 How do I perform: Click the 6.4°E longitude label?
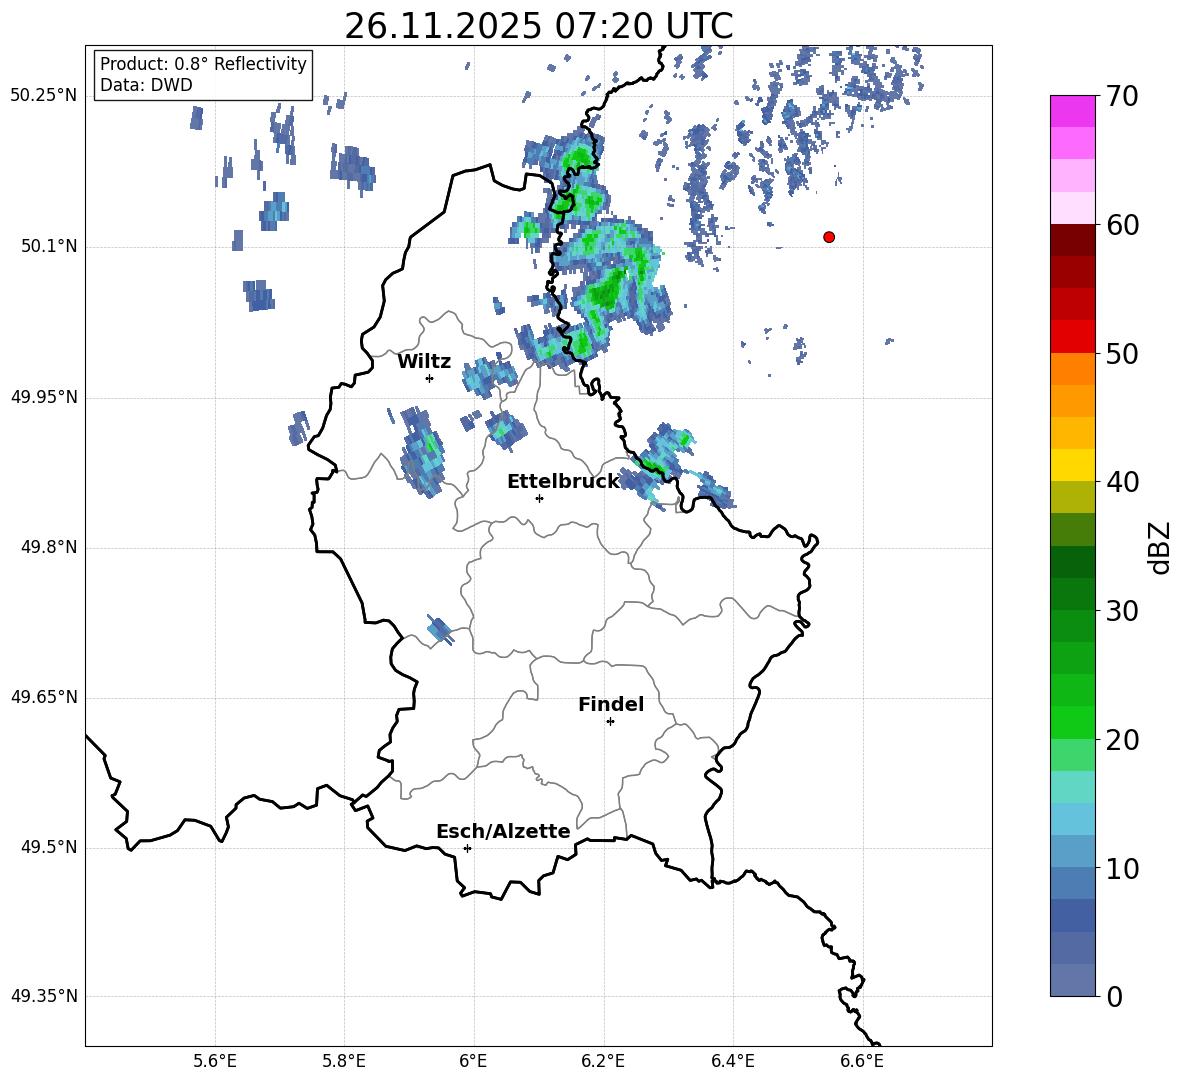732,1061
